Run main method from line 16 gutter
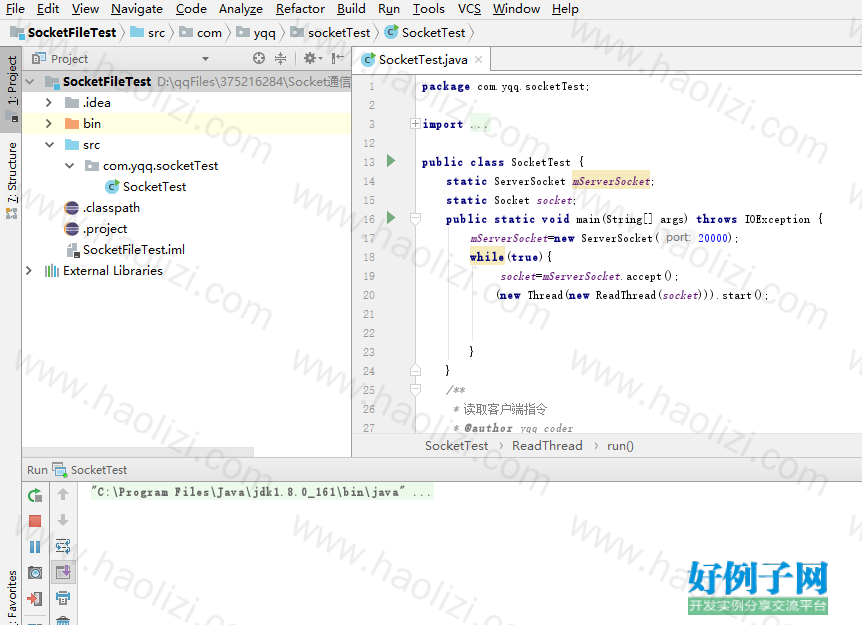862x625 pixels. (x=391, y=218)
